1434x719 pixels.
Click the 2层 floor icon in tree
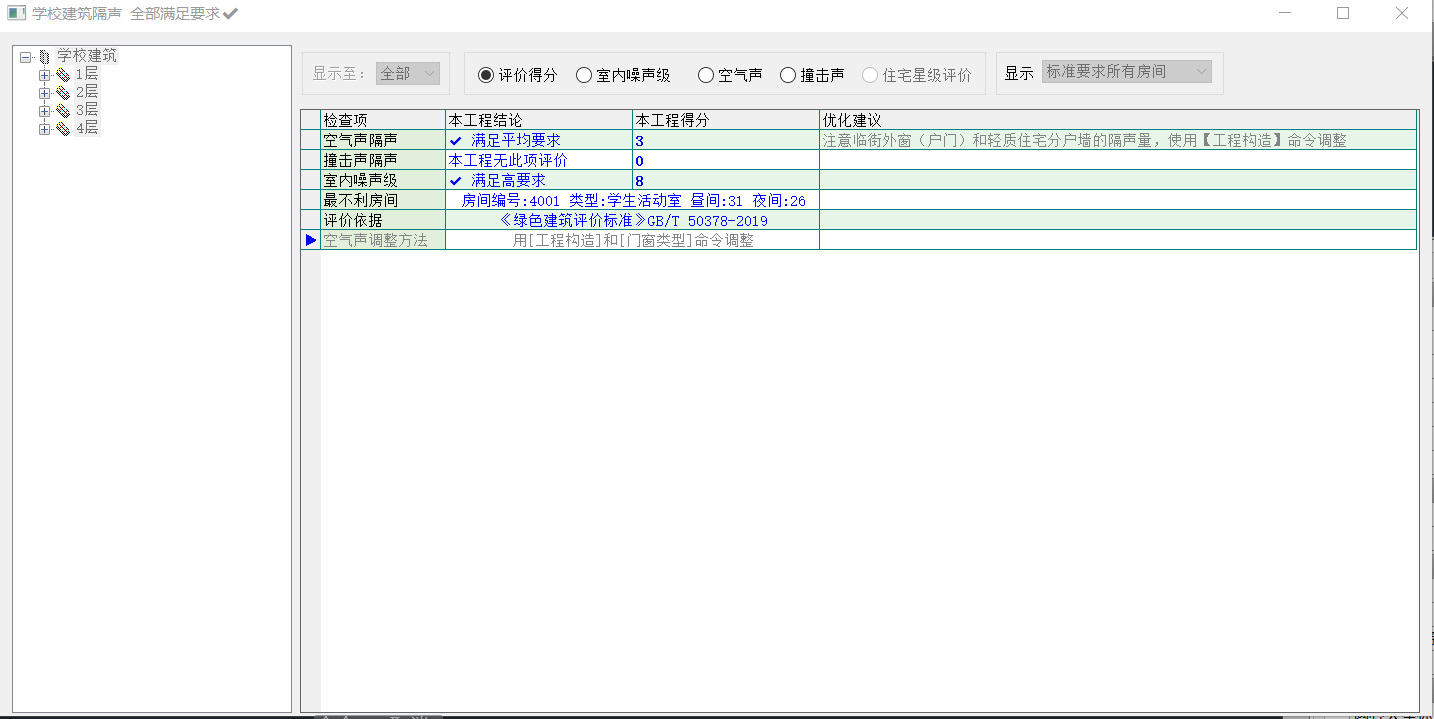click(63, 93)
